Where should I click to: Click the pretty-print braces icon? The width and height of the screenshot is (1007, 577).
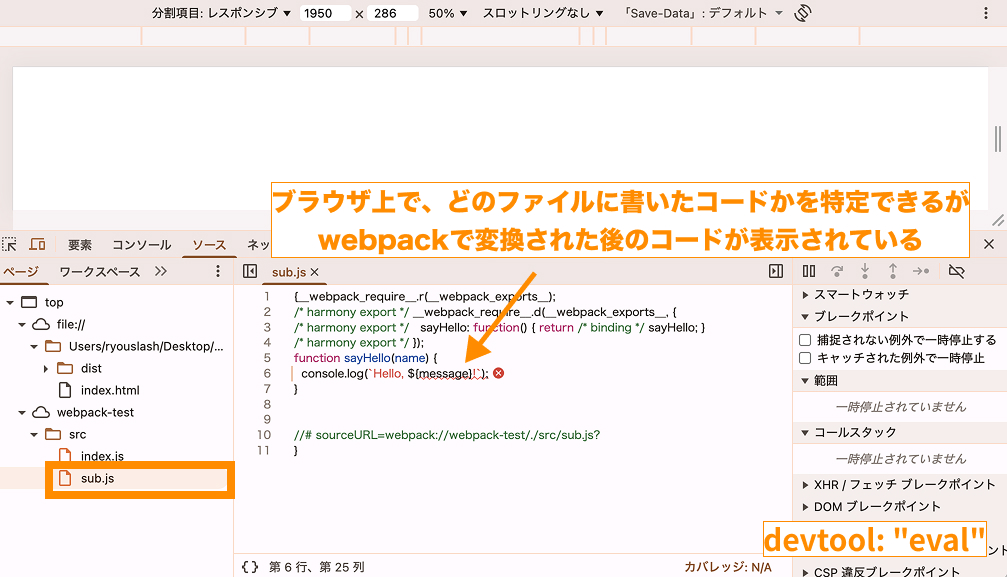click(x=248, y=565)
